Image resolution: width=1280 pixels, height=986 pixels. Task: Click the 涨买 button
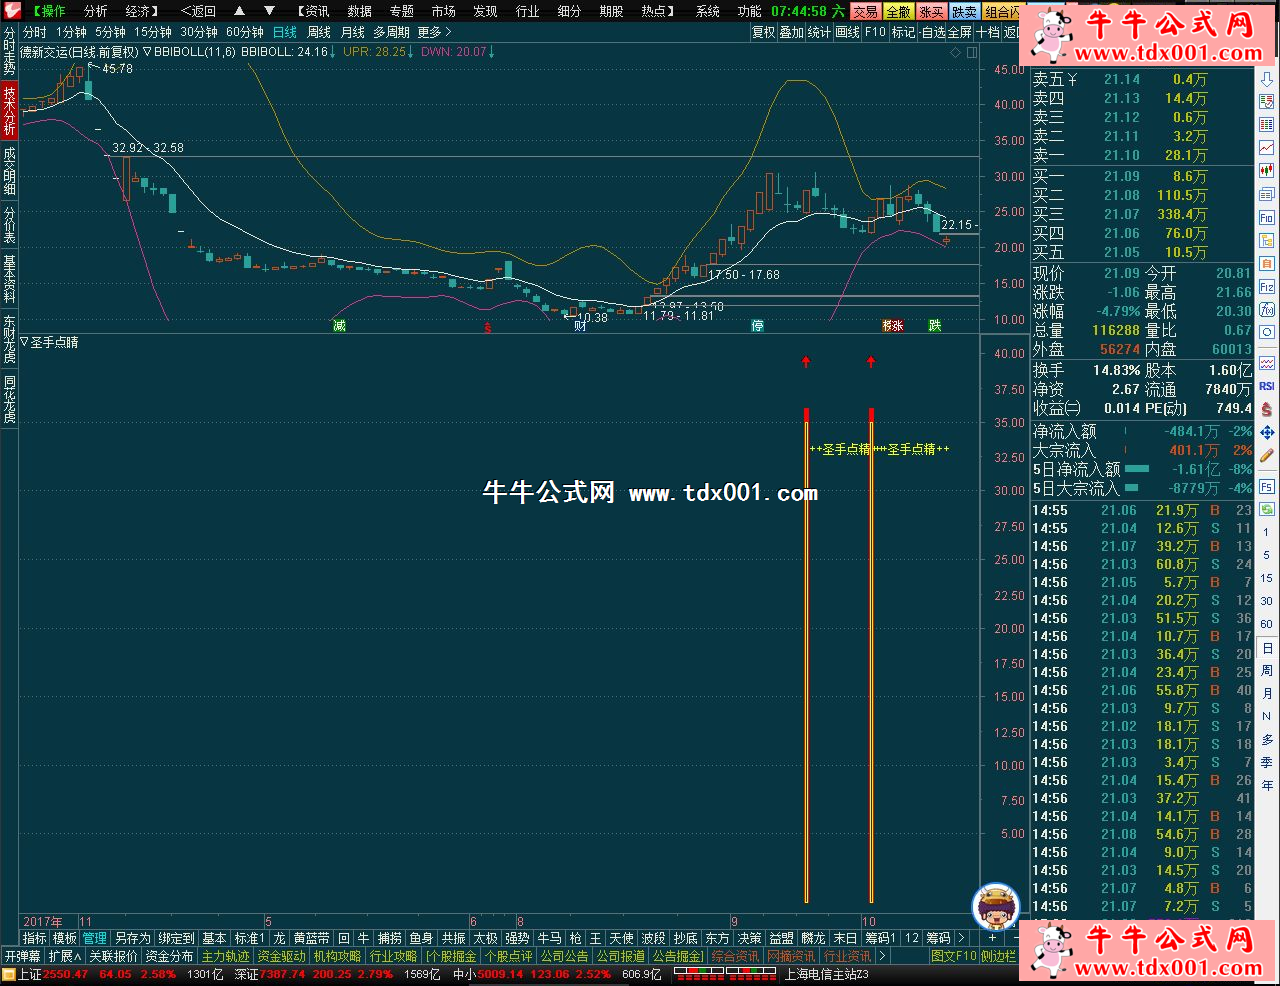(x=931, y=11)
